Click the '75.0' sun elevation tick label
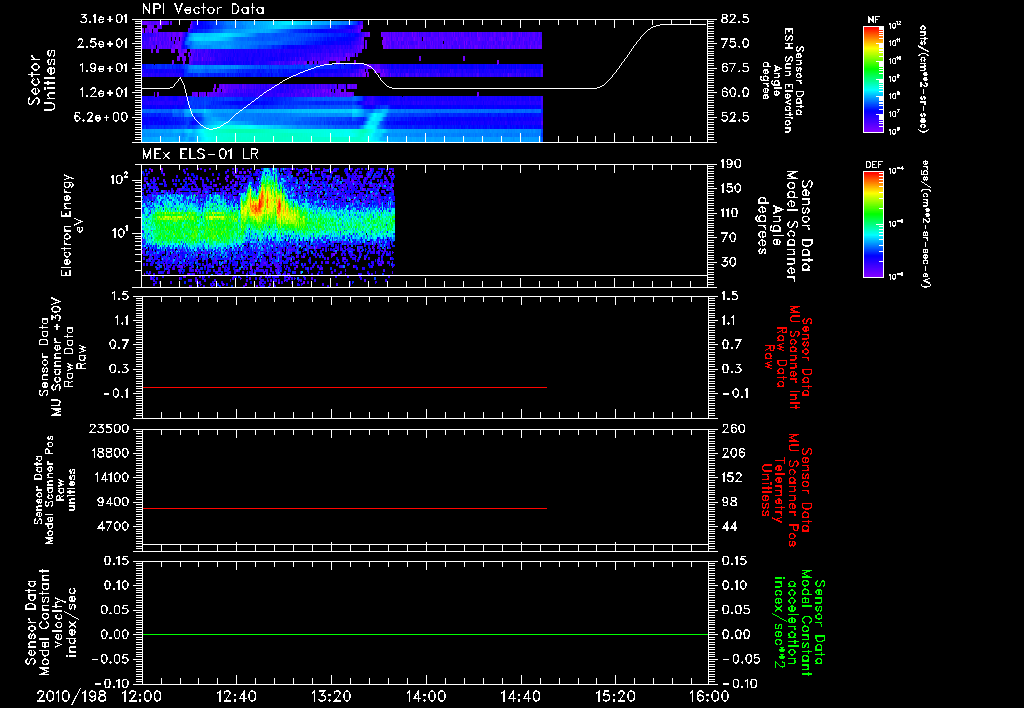The image size is (1024, 708). (x=735, y=43)
